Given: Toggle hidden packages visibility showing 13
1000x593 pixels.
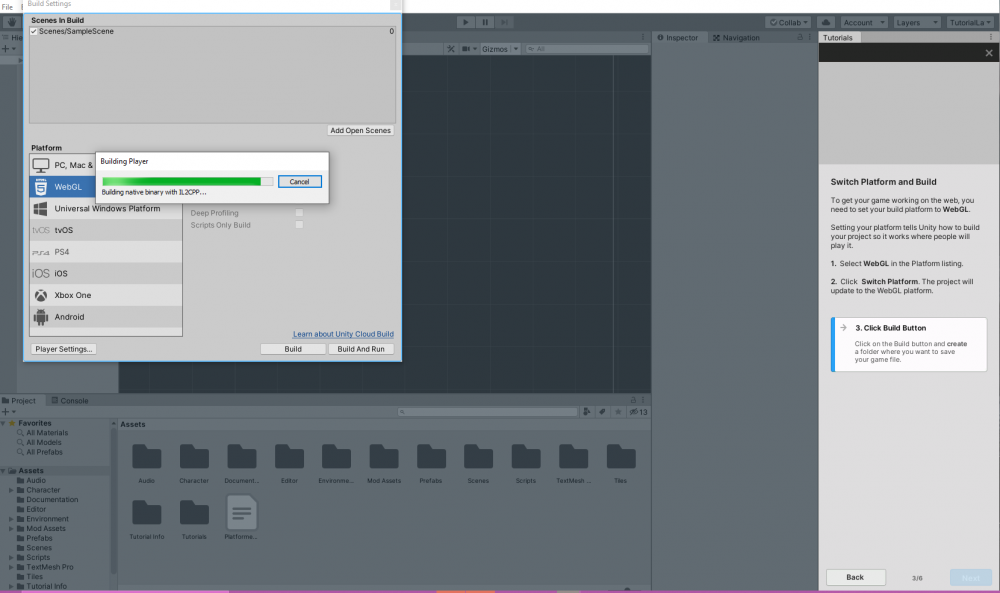Looking at the screenshot, I should [638, 412].
